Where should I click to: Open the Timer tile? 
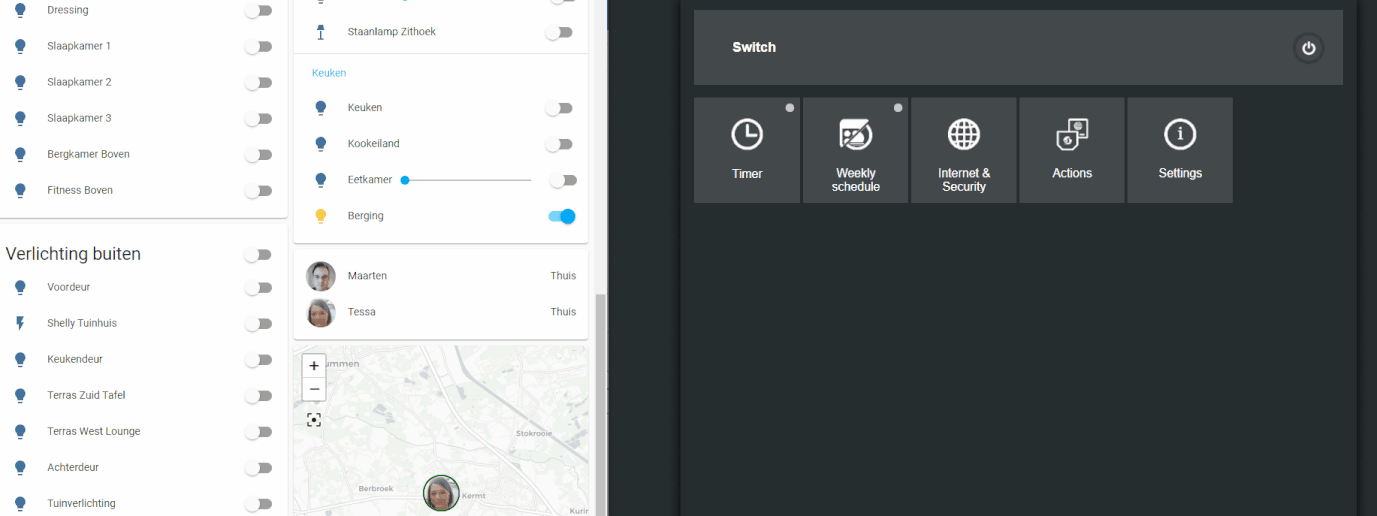click(747, 150)
